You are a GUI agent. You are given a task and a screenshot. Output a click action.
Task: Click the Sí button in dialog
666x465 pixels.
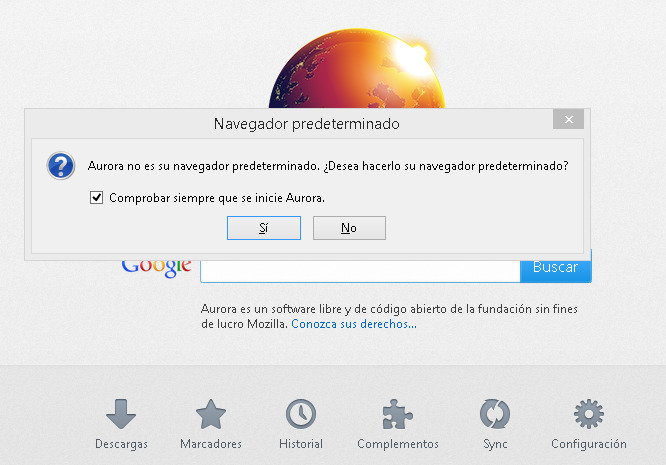tap(264, 228)
